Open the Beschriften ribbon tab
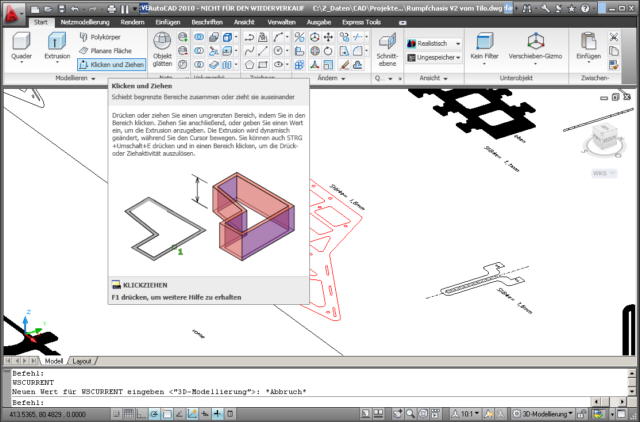The width and height of the screenshot is (640, 422). (x=207, y=22)
